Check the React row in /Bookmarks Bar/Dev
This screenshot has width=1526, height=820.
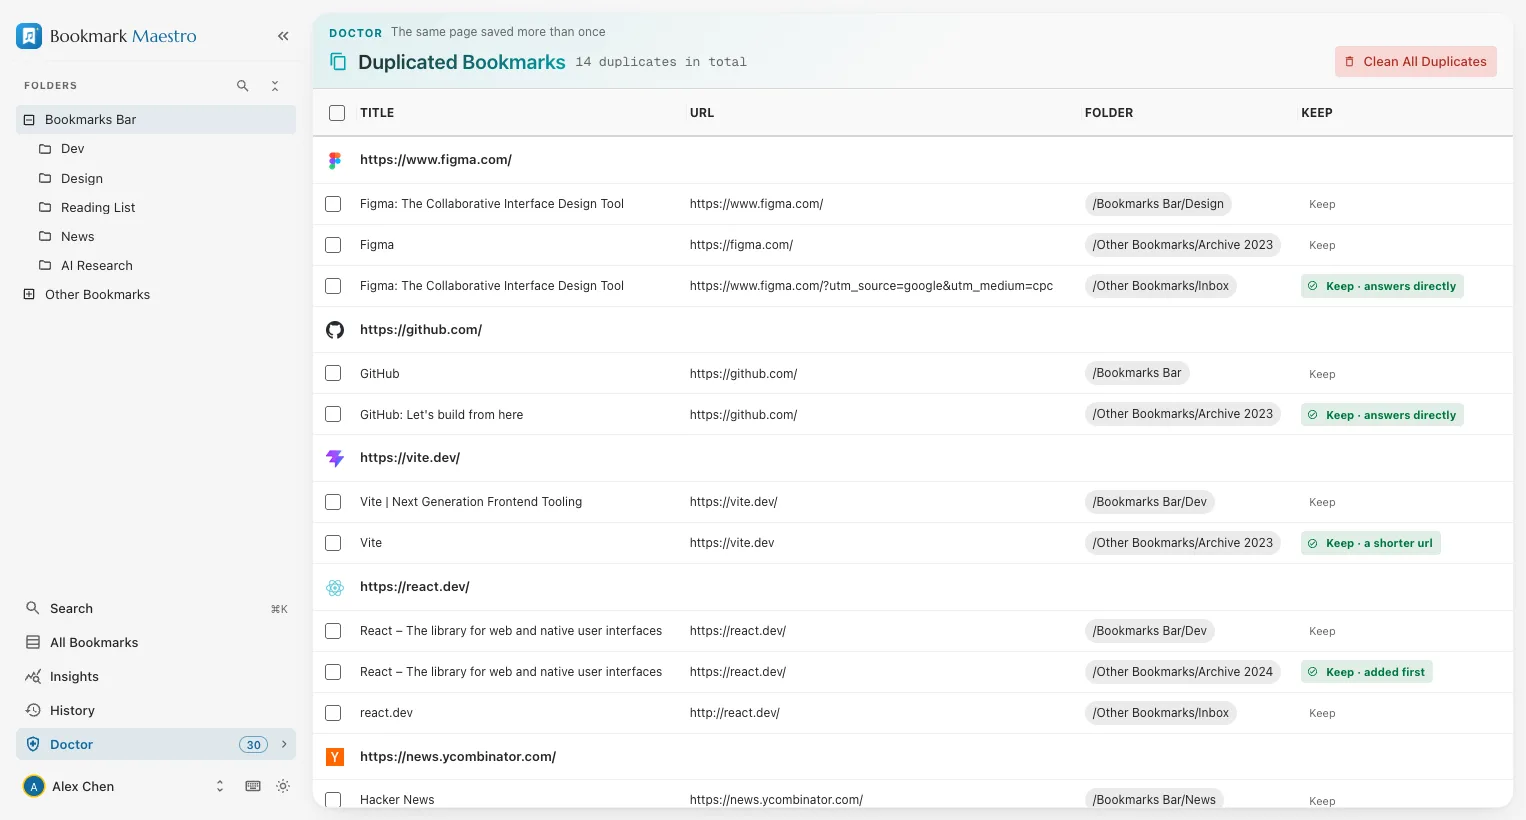click(333, 631)
